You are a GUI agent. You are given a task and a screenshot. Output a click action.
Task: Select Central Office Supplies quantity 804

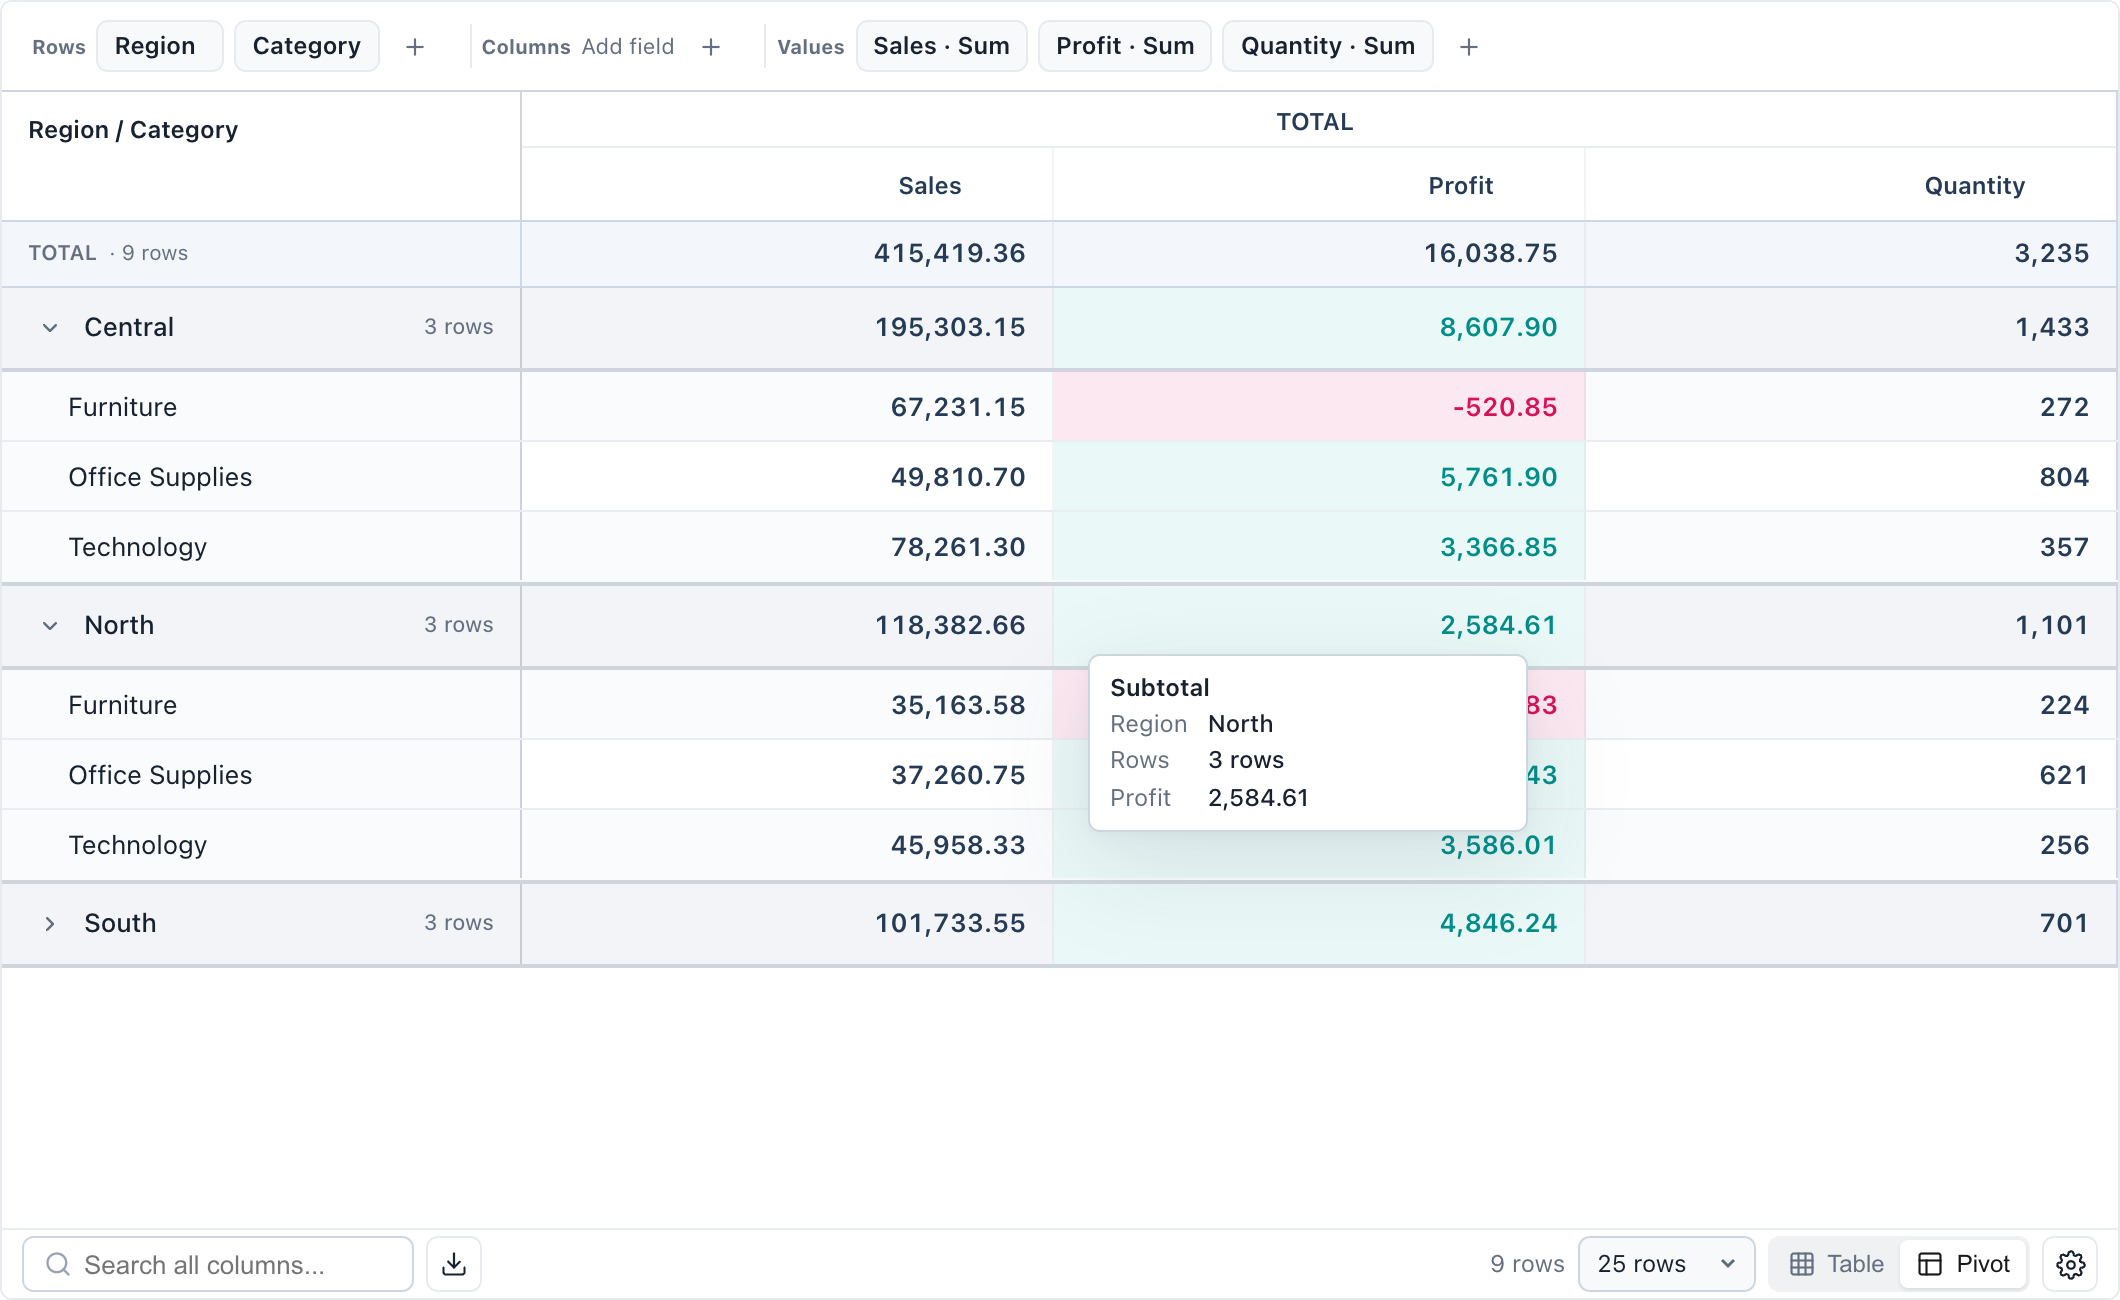click(1851, 477)
